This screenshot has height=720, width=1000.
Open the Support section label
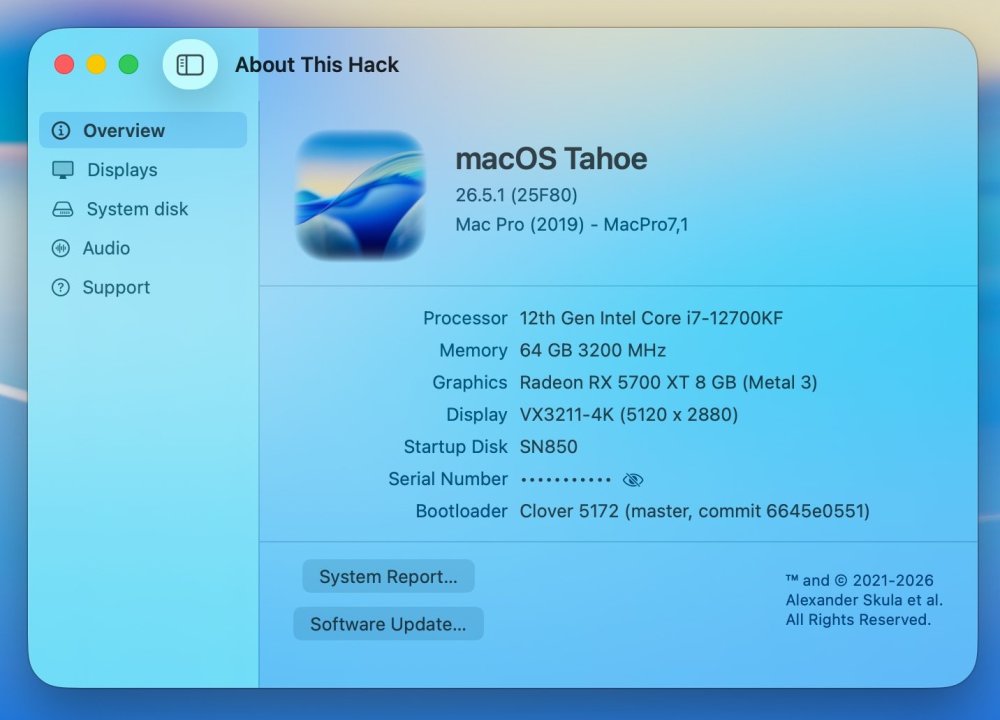[x=116, y=288]
